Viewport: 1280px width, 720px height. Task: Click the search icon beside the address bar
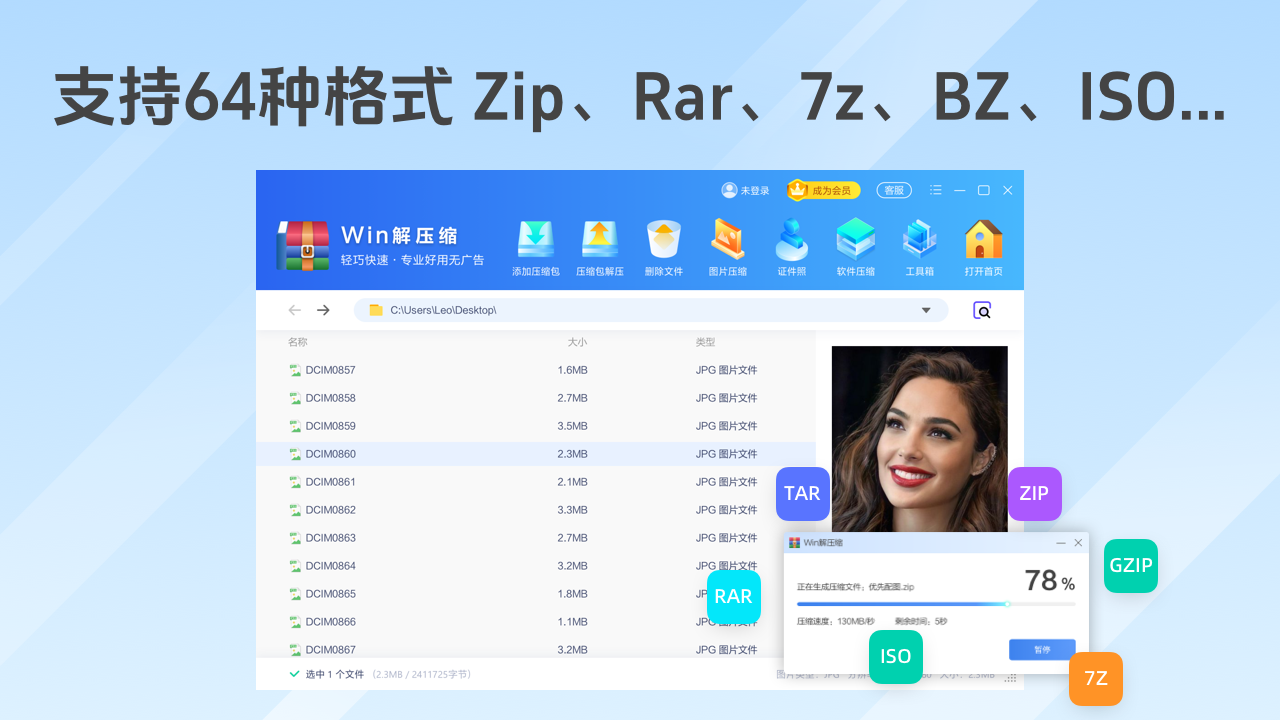(982, 310)
